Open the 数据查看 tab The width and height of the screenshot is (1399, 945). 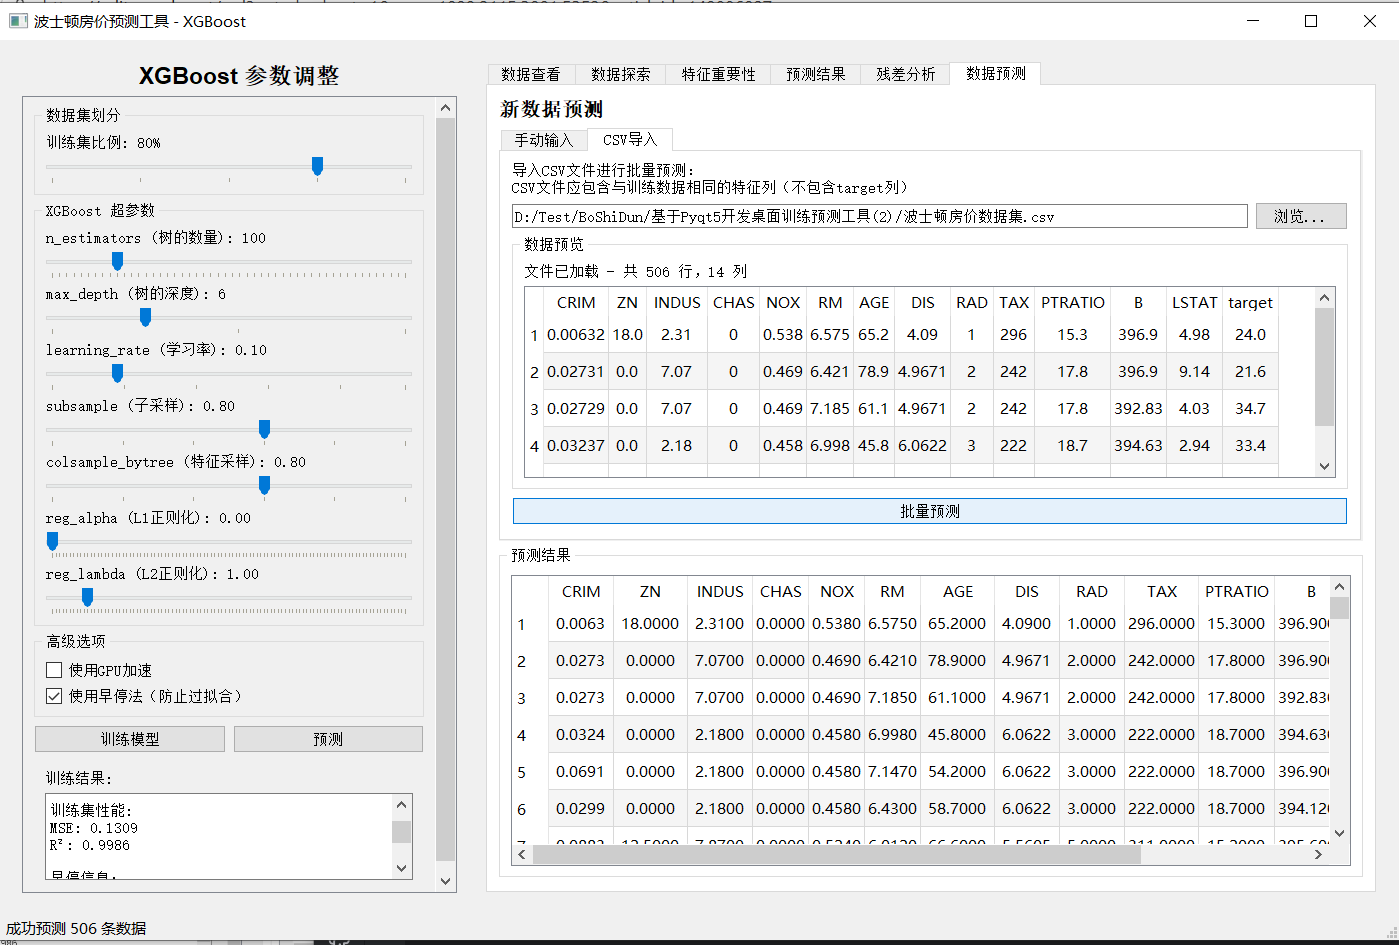[x=531, y=74]
